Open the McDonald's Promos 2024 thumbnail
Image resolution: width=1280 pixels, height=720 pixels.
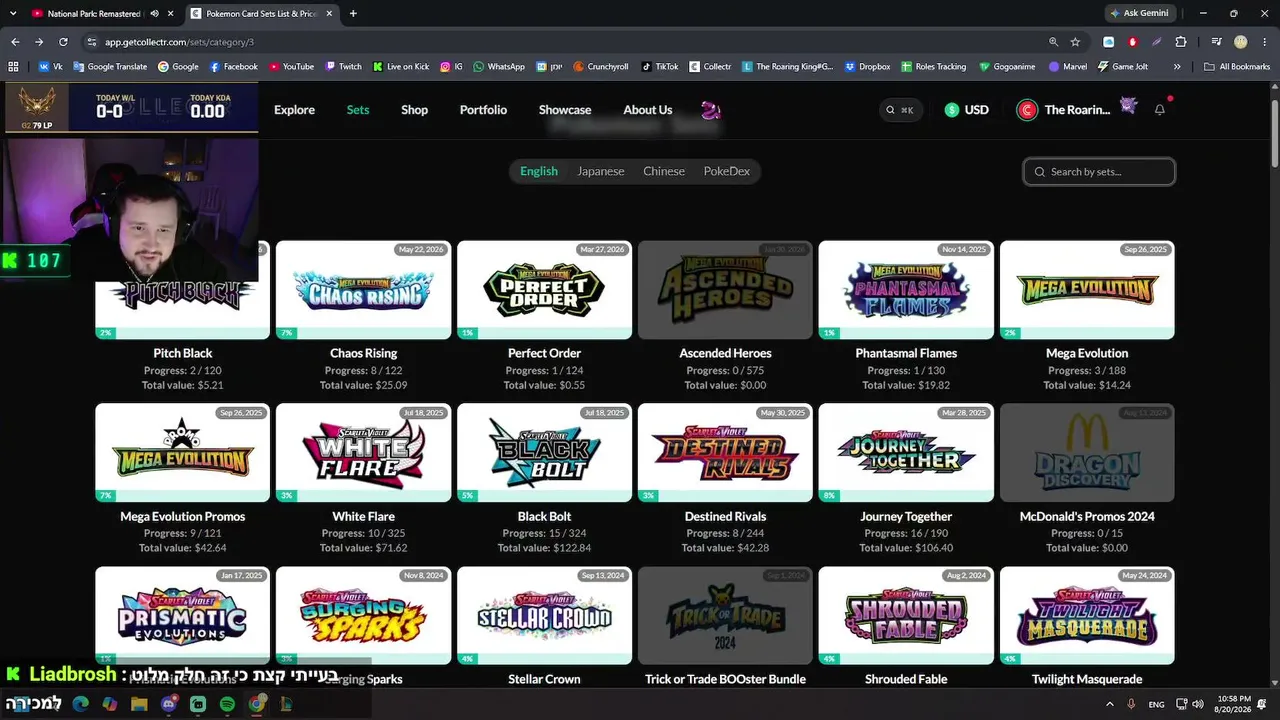tap(1087, 453)
